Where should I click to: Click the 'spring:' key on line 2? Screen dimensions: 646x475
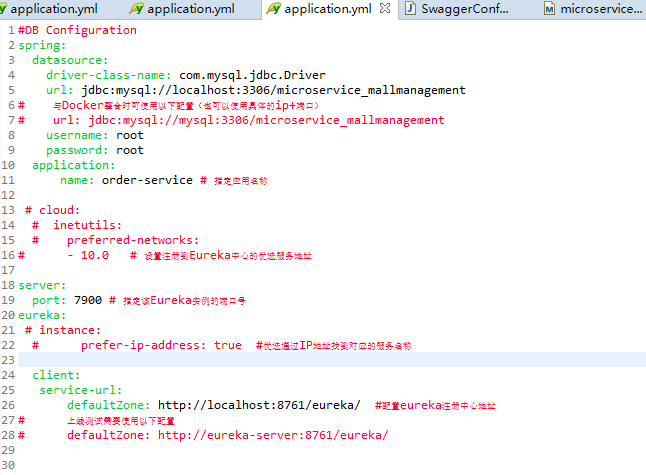tap(42, 45)
